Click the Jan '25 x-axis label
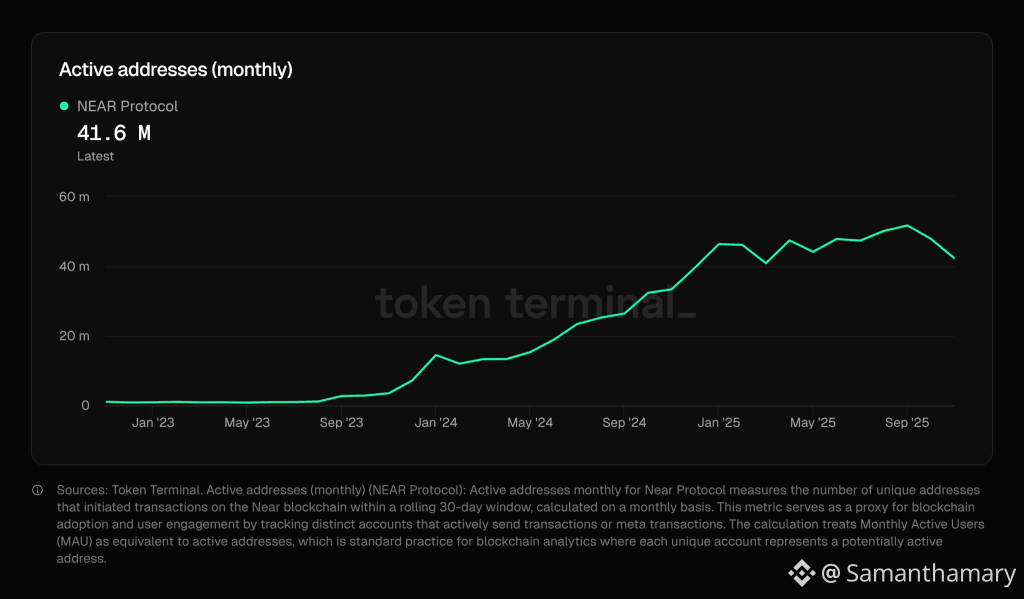Screen dimensions: 1024x599 718,423
